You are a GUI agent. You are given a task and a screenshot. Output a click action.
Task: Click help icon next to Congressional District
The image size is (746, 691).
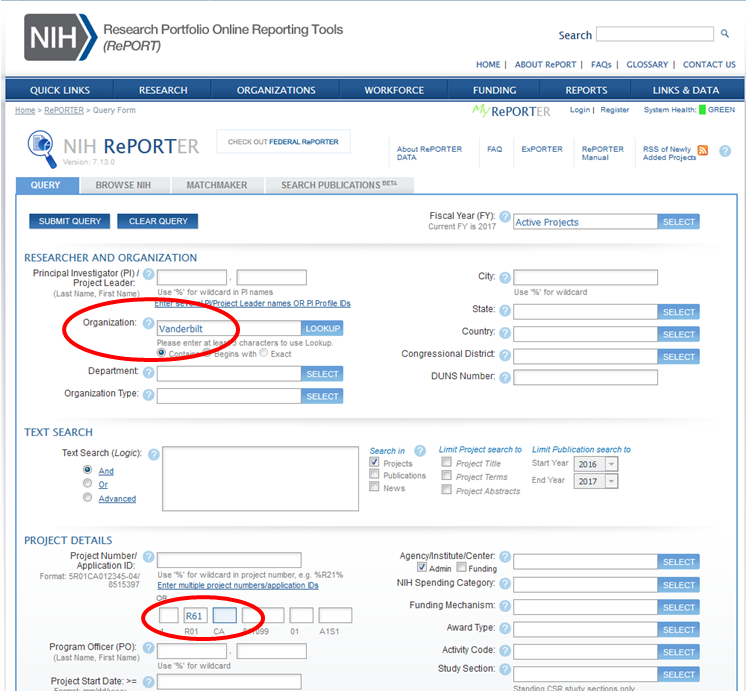click(505, 355)
